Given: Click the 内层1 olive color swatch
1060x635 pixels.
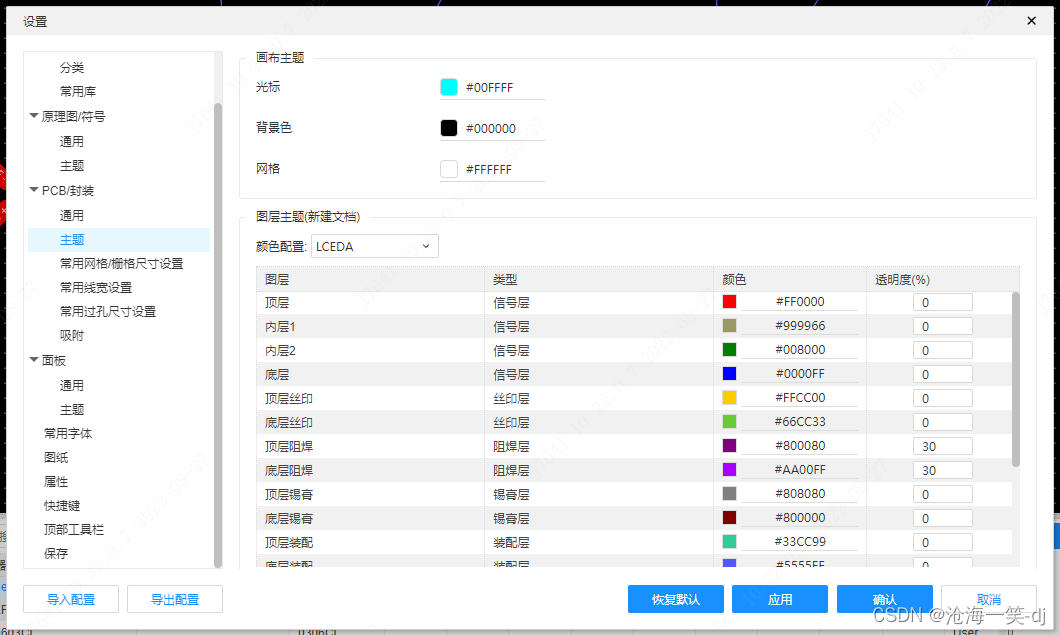Looking at the screenshot, I should coord(729,325).
